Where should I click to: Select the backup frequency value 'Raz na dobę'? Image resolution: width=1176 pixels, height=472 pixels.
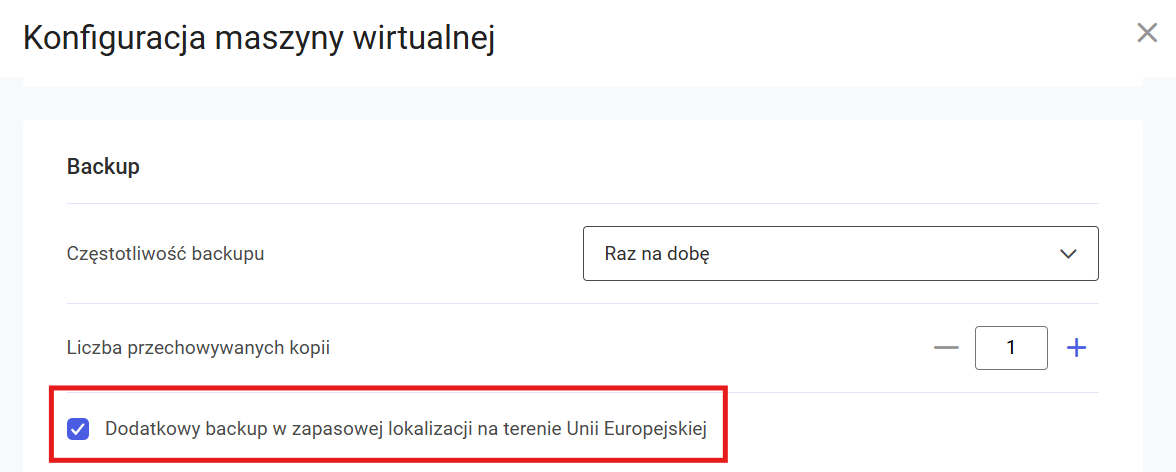[657, 254]
